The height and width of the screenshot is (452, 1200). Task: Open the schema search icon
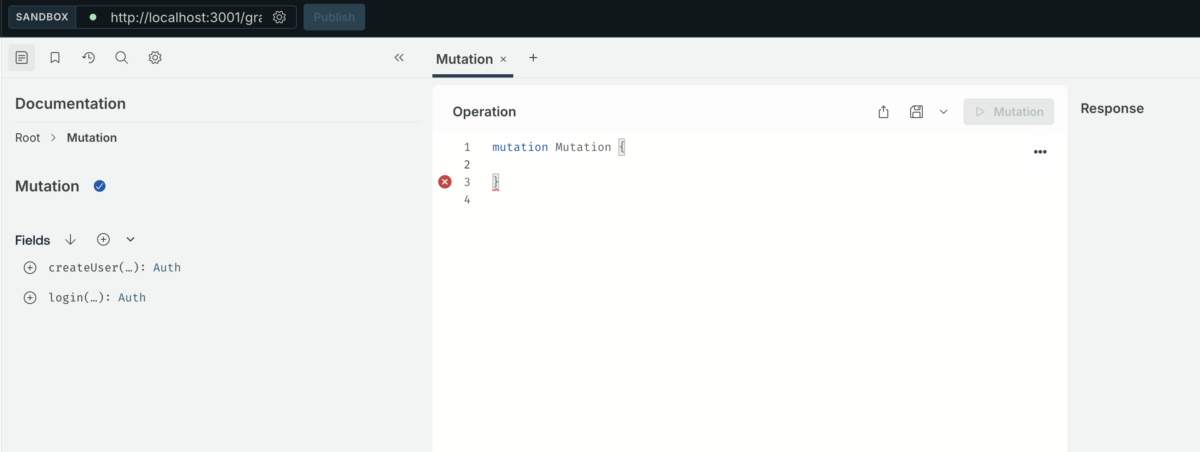121,58
